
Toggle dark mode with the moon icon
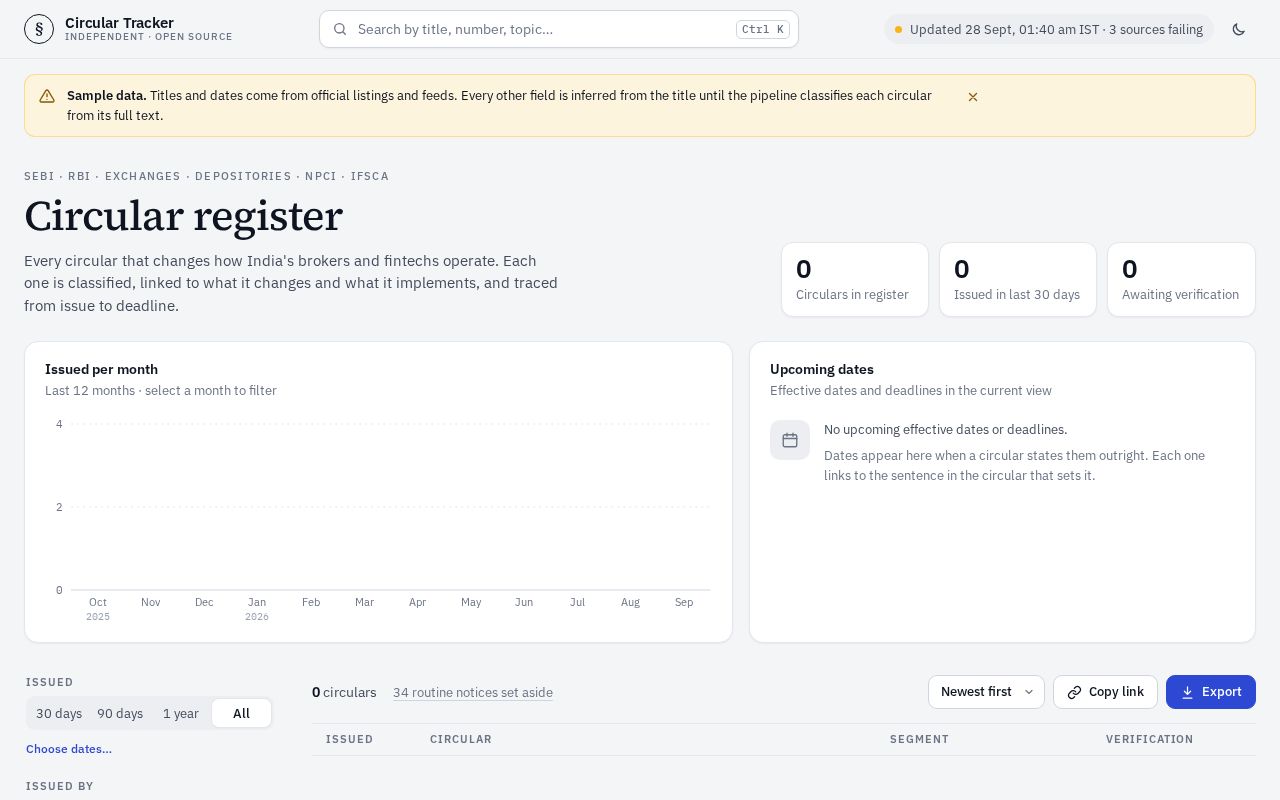pos(1239,29)
